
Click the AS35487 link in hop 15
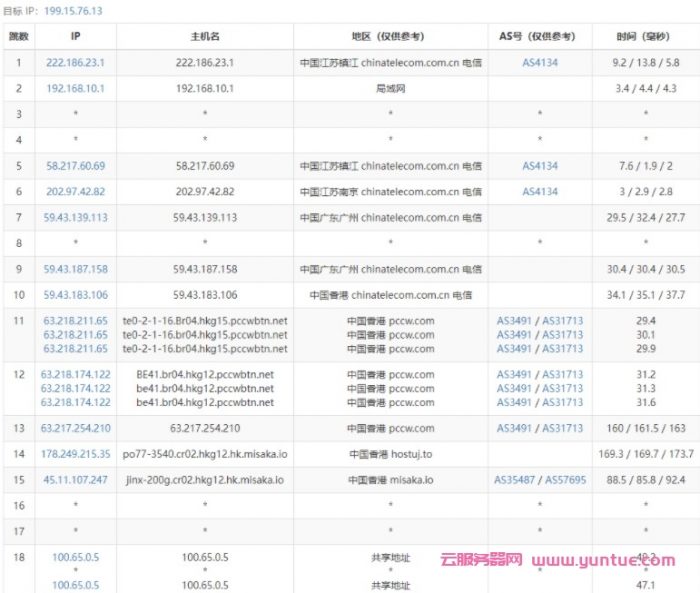pyautogui.click(x=515, y=480)
